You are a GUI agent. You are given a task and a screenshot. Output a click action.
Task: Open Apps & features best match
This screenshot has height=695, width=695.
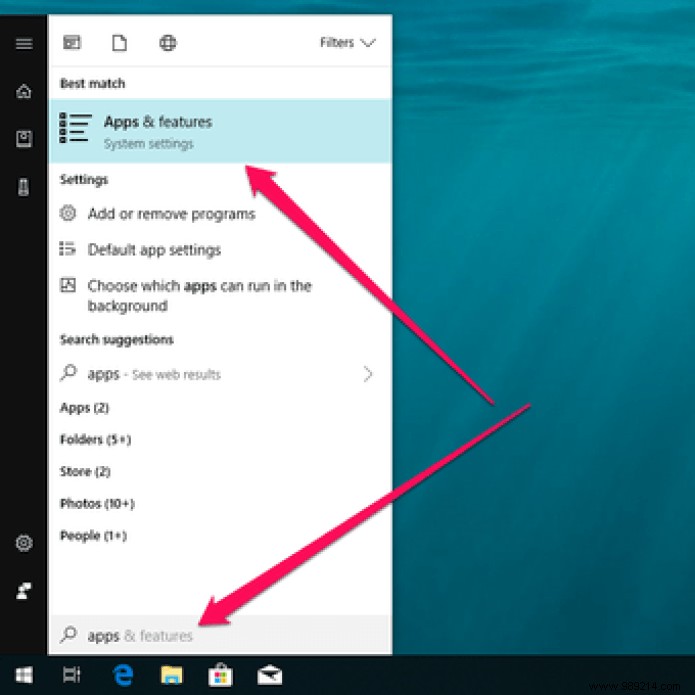click(220, 131)
